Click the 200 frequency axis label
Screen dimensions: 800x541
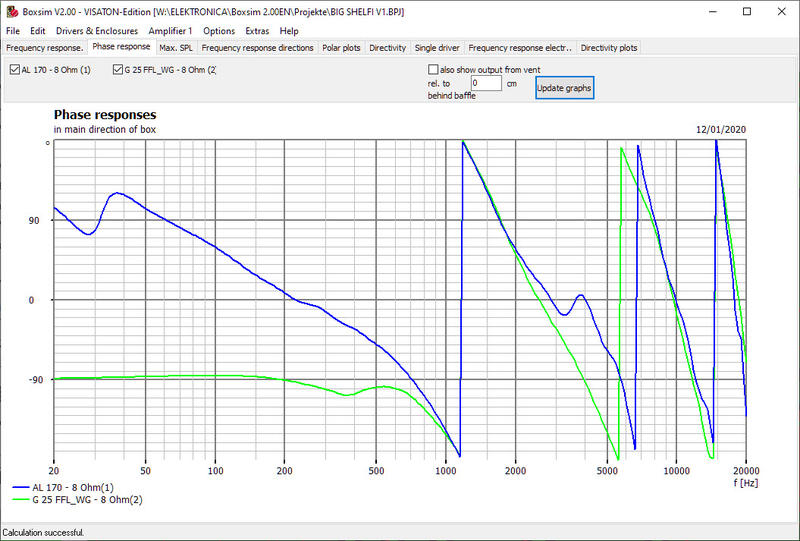click(284, 471)
